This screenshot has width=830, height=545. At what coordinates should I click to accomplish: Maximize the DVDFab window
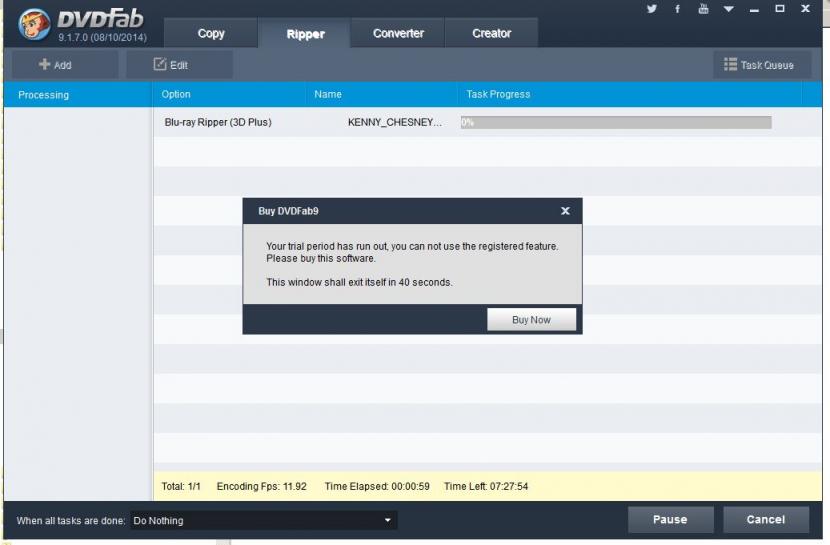(780, 8)
